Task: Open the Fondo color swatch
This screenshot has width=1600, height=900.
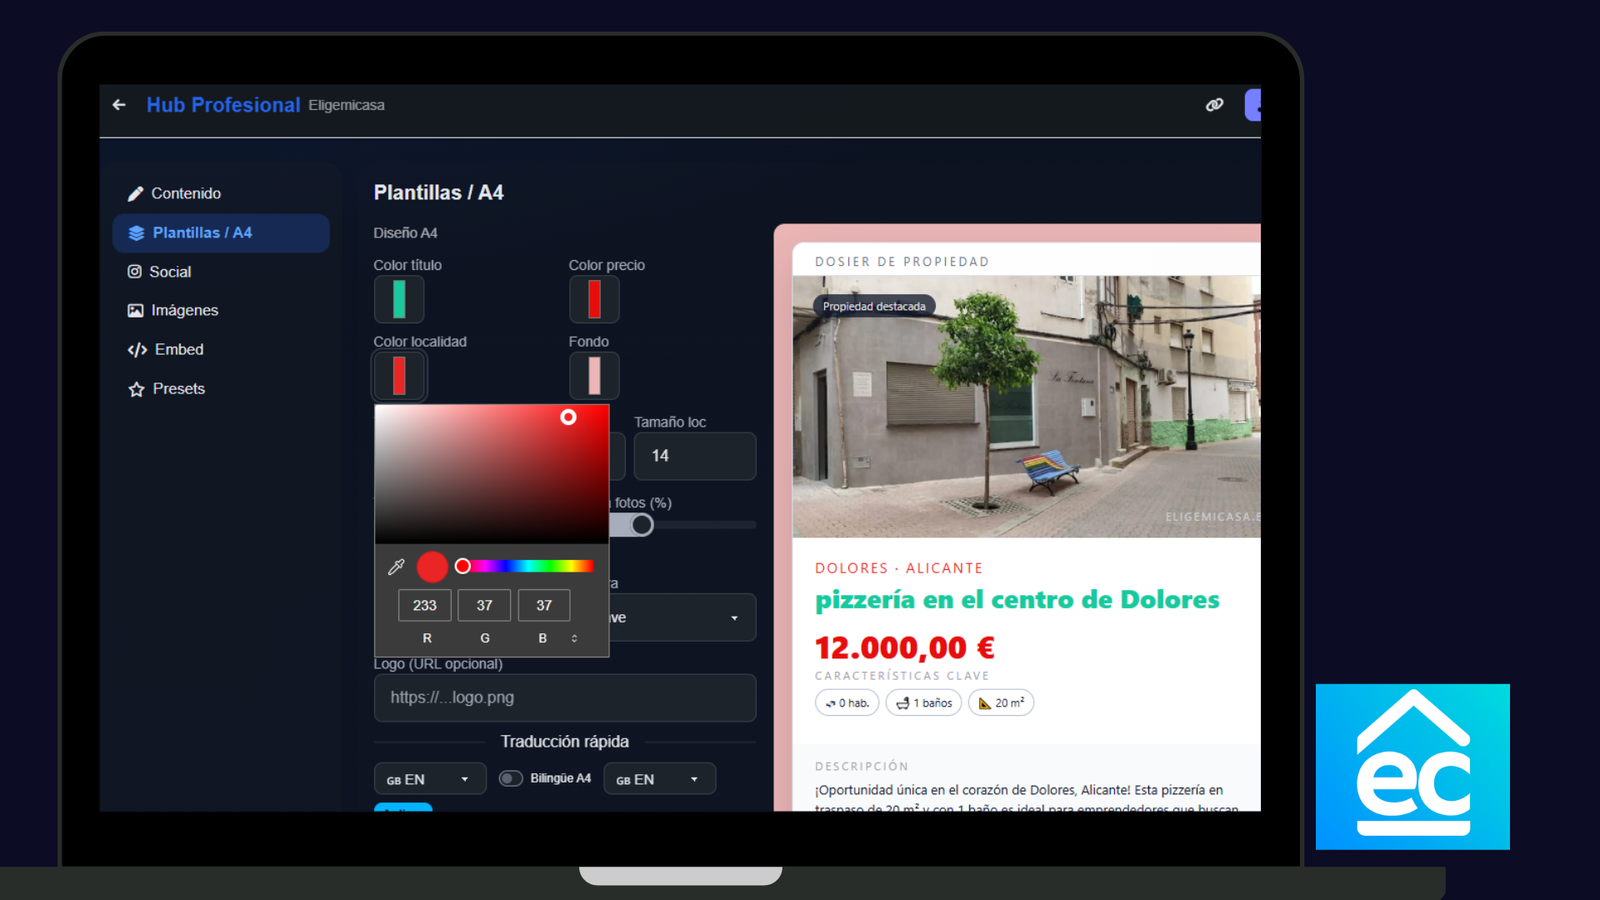Action: pyautogui.click(x=594, y=376)
